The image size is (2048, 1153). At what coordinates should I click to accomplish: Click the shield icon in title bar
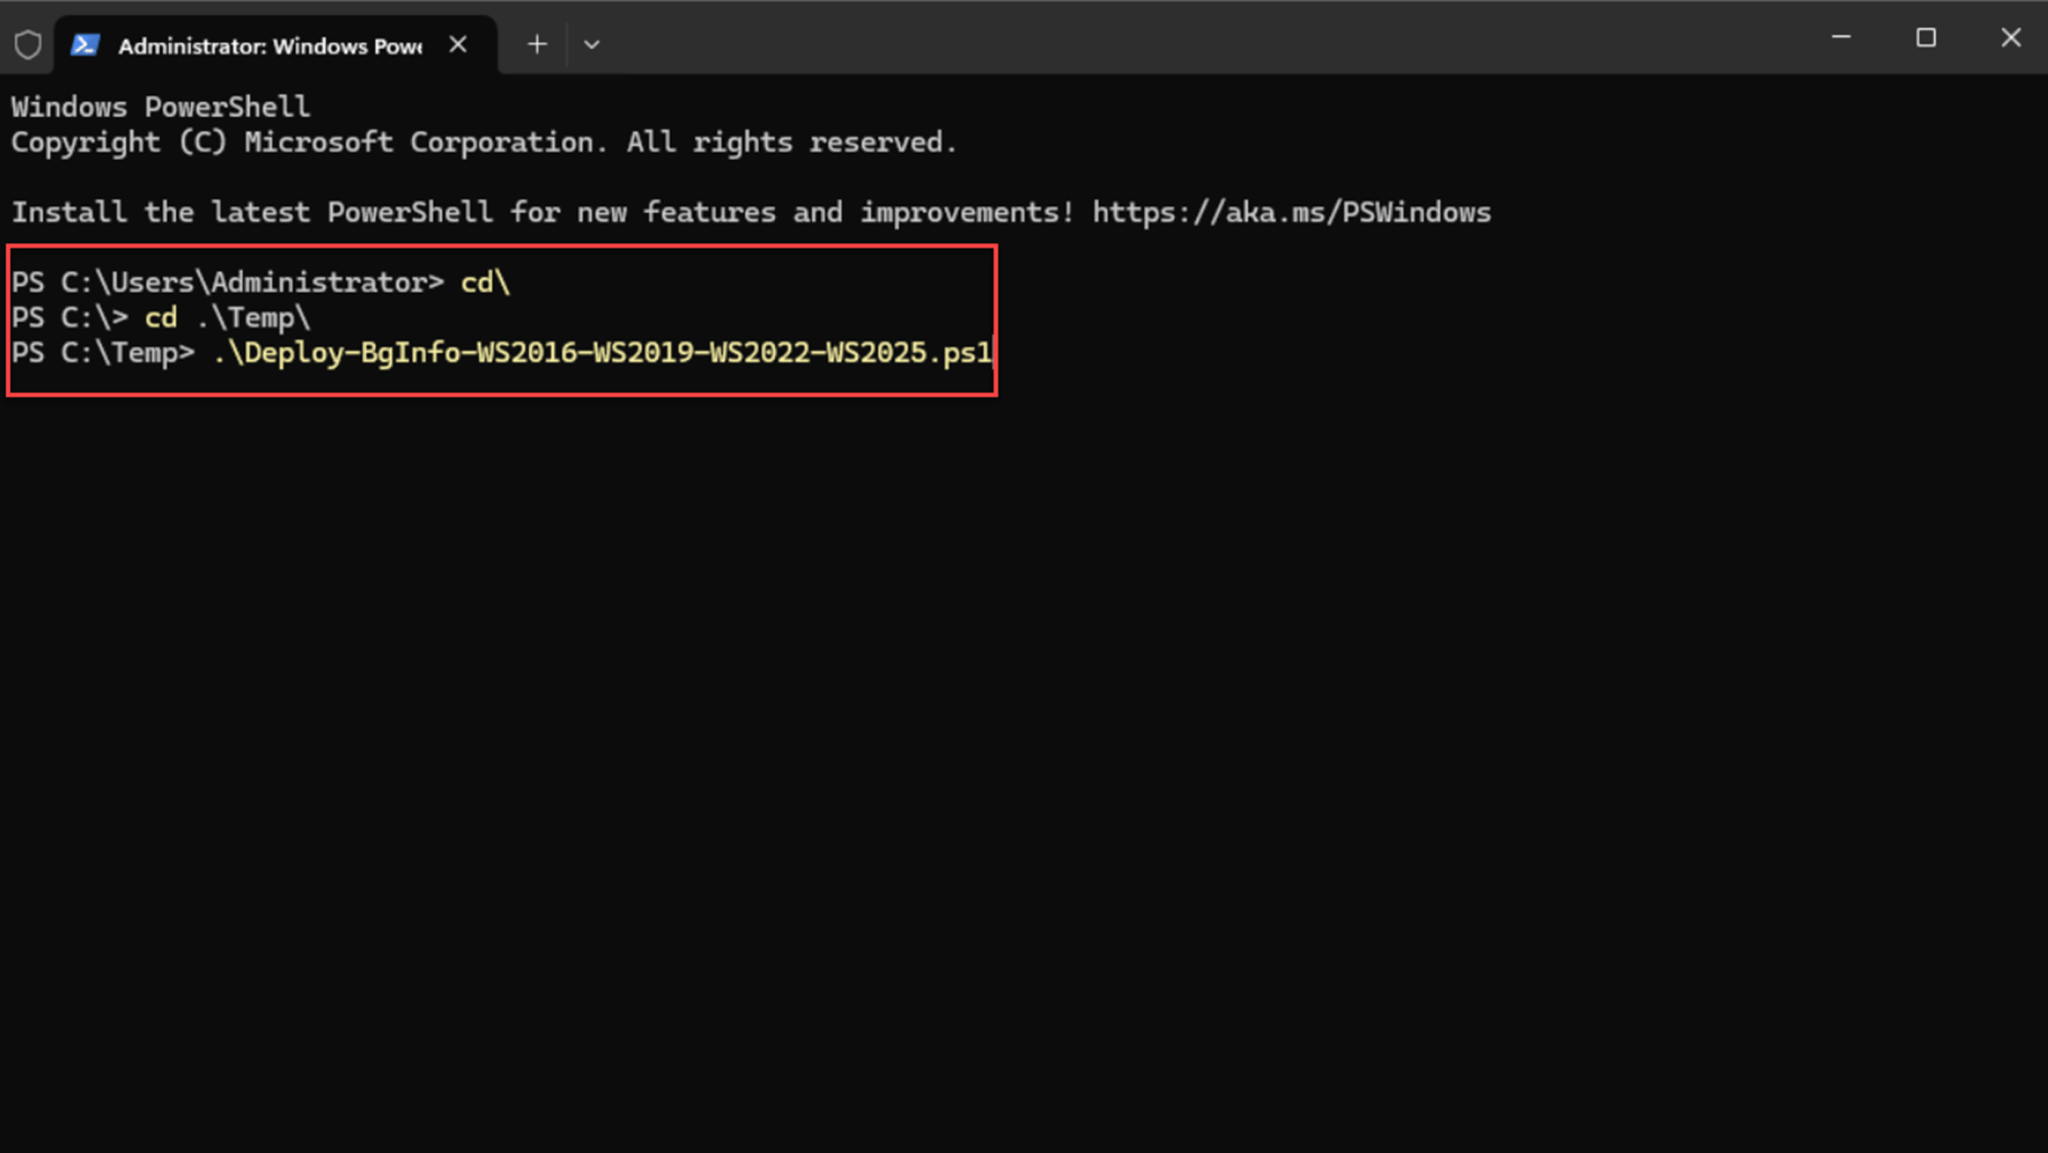coord(28,45)
